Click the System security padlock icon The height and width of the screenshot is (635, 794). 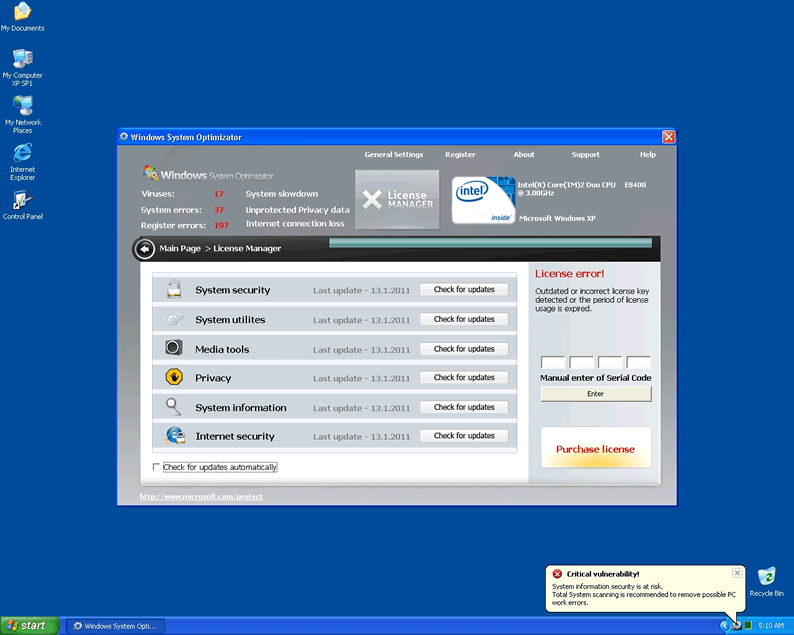[x=174, y=290]
